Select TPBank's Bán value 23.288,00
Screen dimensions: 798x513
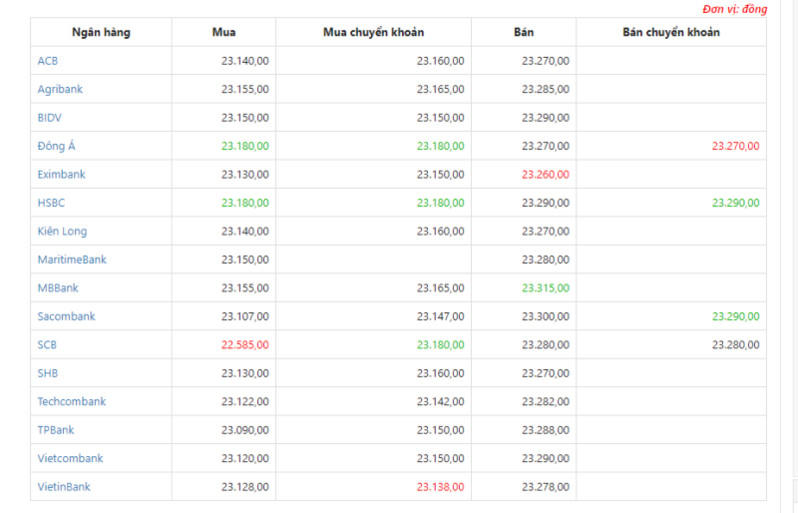(546, 430)
